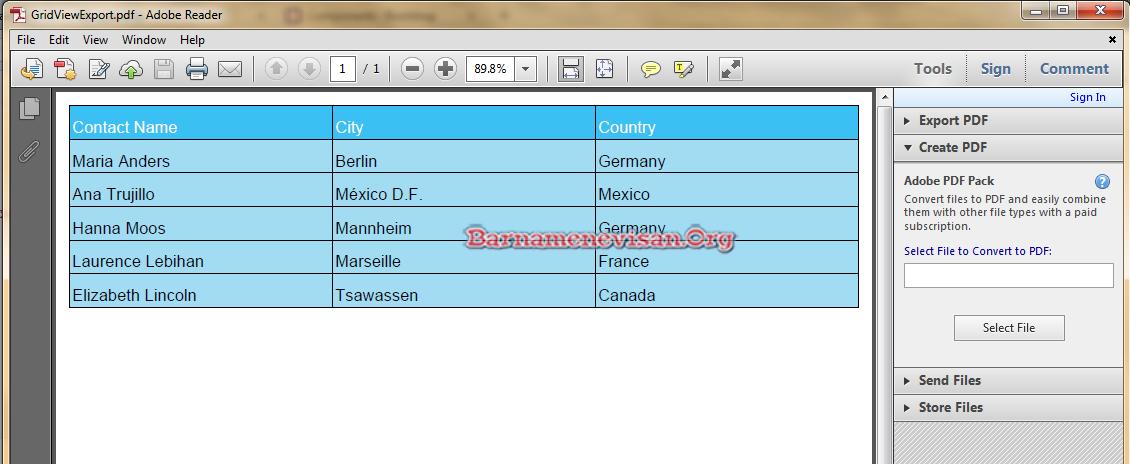Click the convert file to PDF toolbar icon
The width and height of the screenshot is (1130, 464).
pyautogui.click(x=65, y=69)
